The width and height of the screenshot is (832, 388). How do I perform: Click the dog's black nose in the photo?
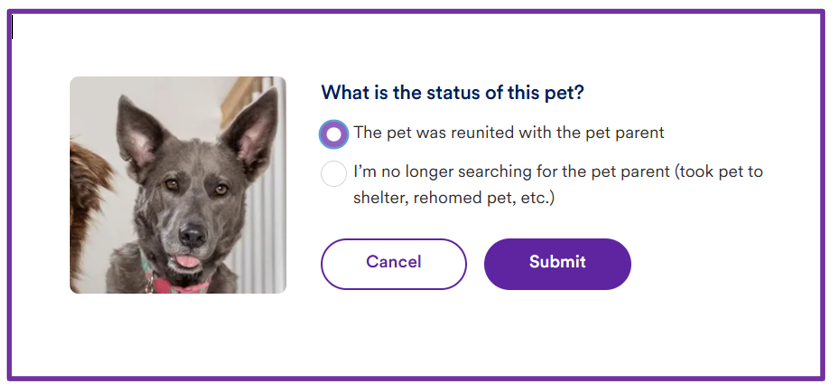click(x=192, y=235)
